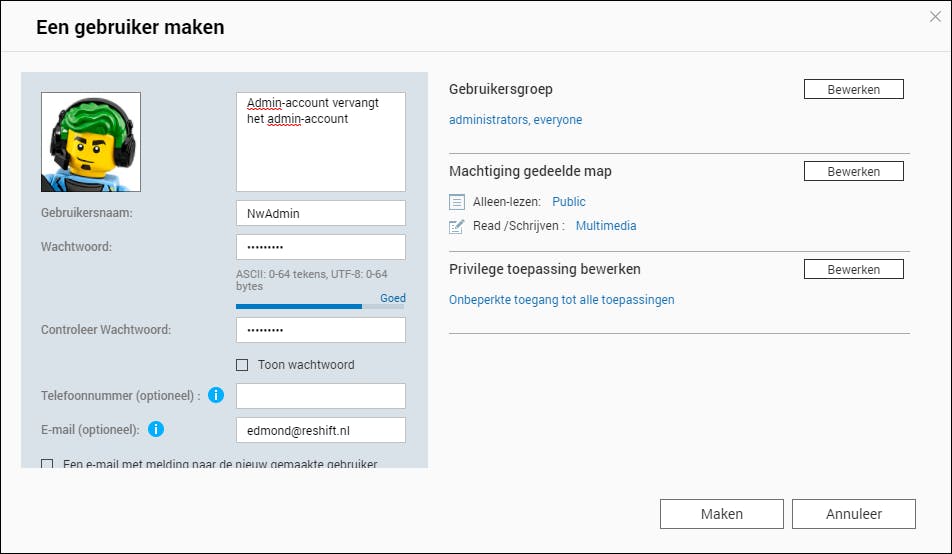
Task: Open the Public shared folder link
Action: pos(569,202)
